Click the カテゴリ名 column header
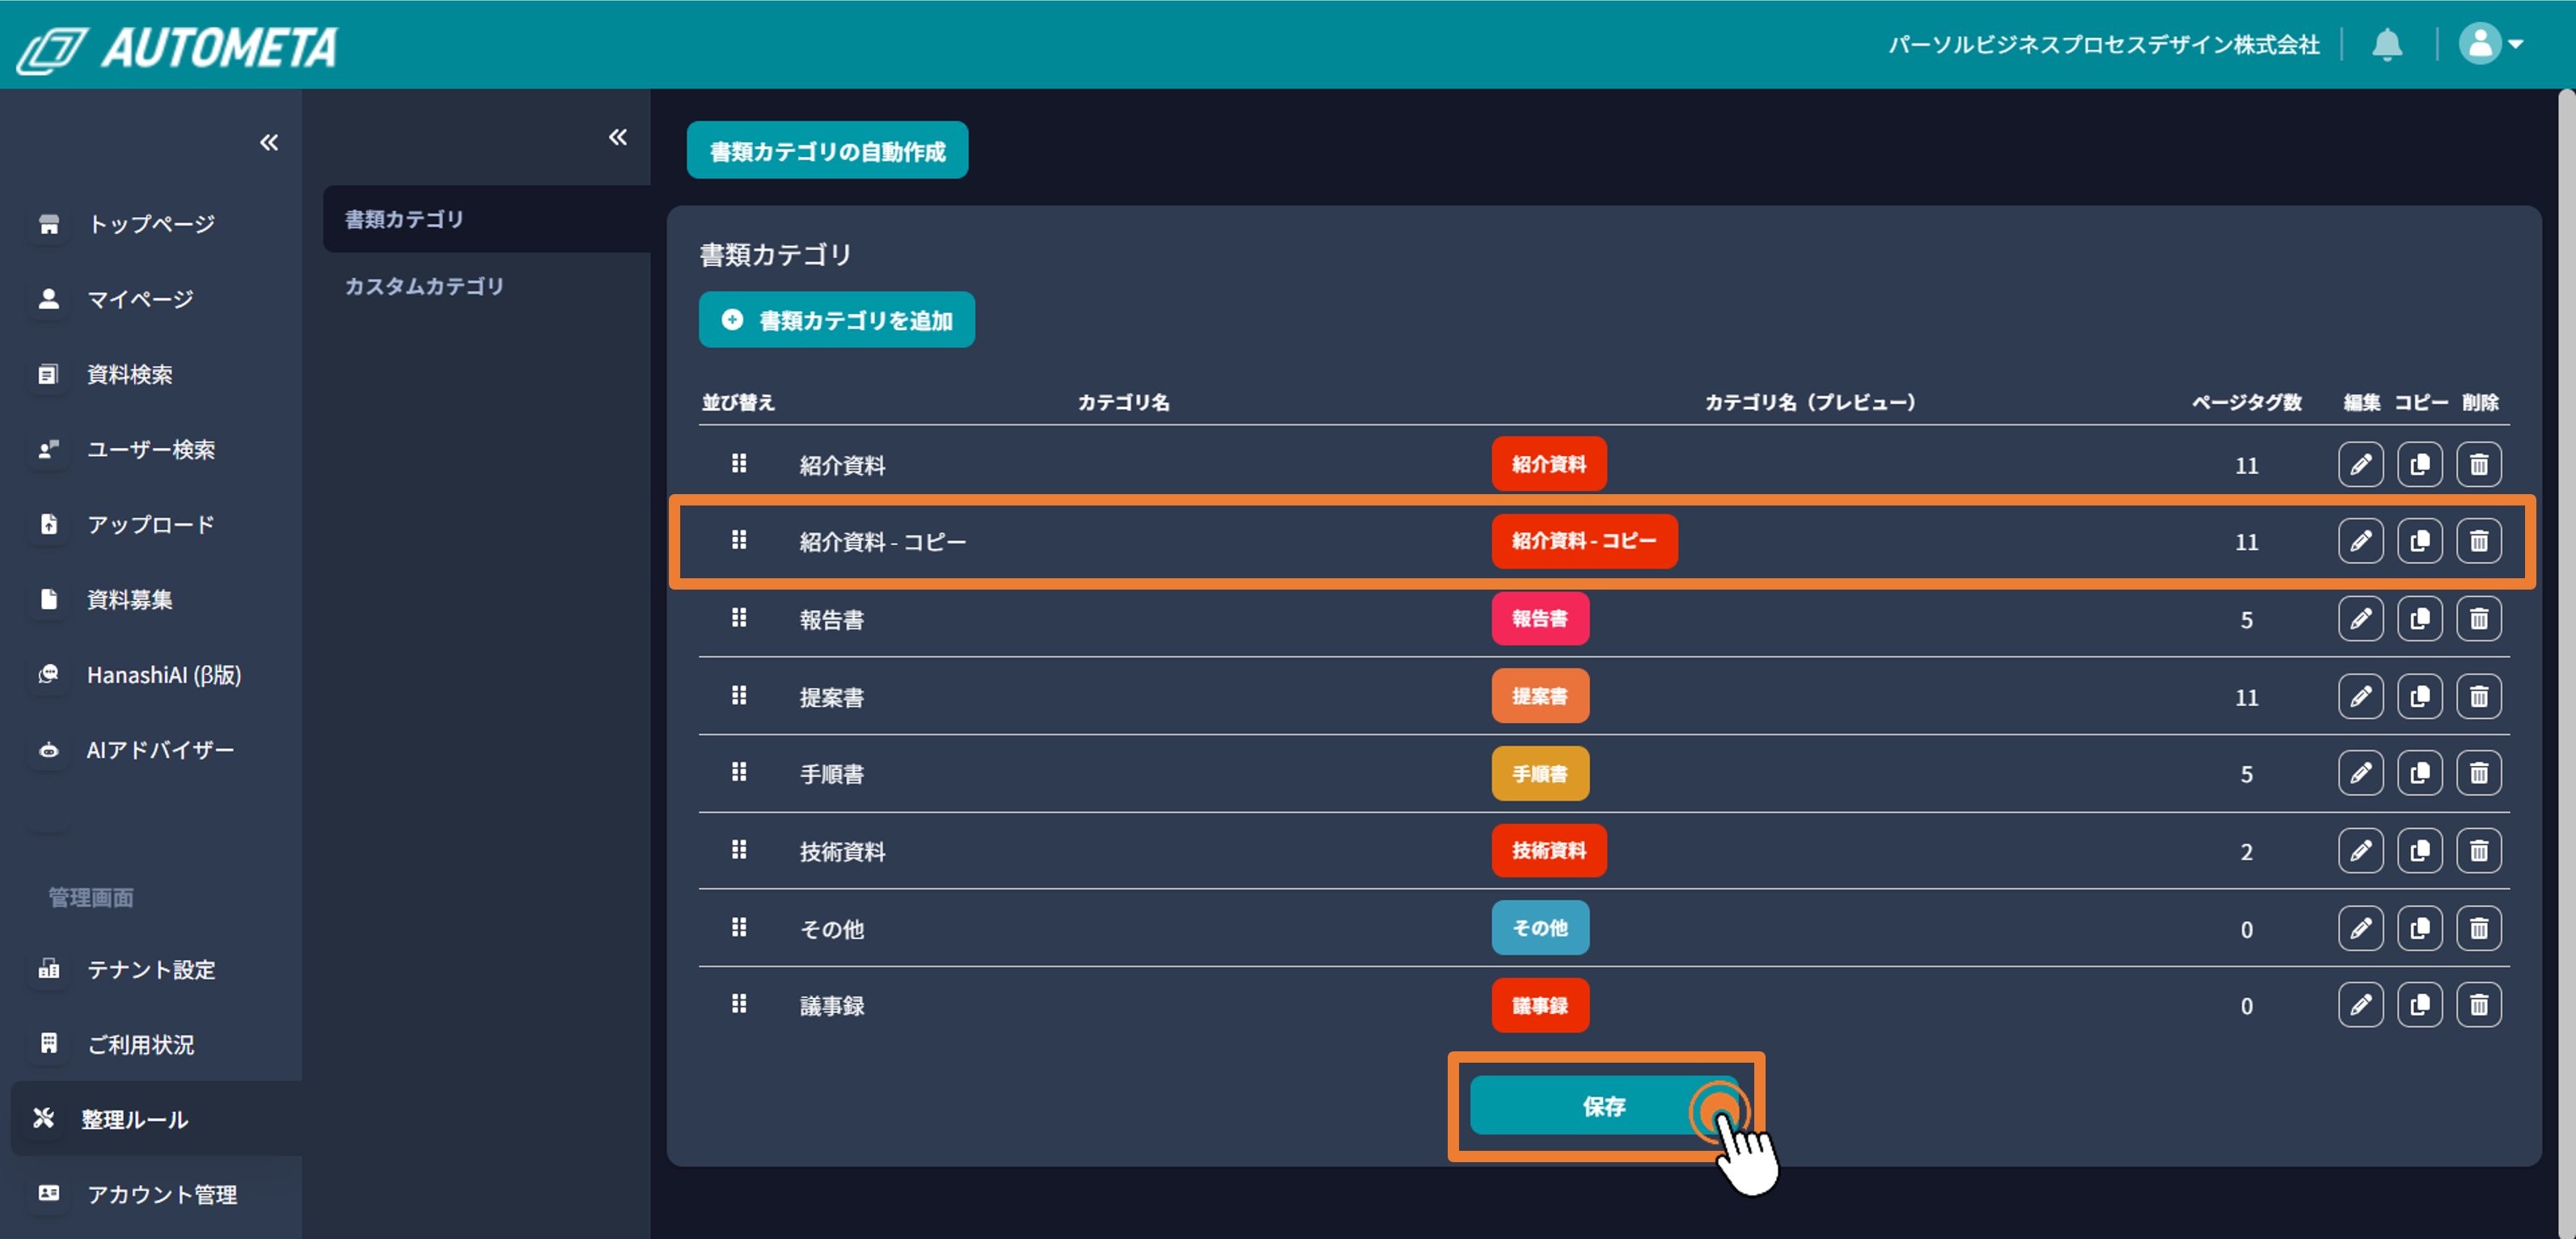This screenshot has width=2576, height=1239. 1123,402
